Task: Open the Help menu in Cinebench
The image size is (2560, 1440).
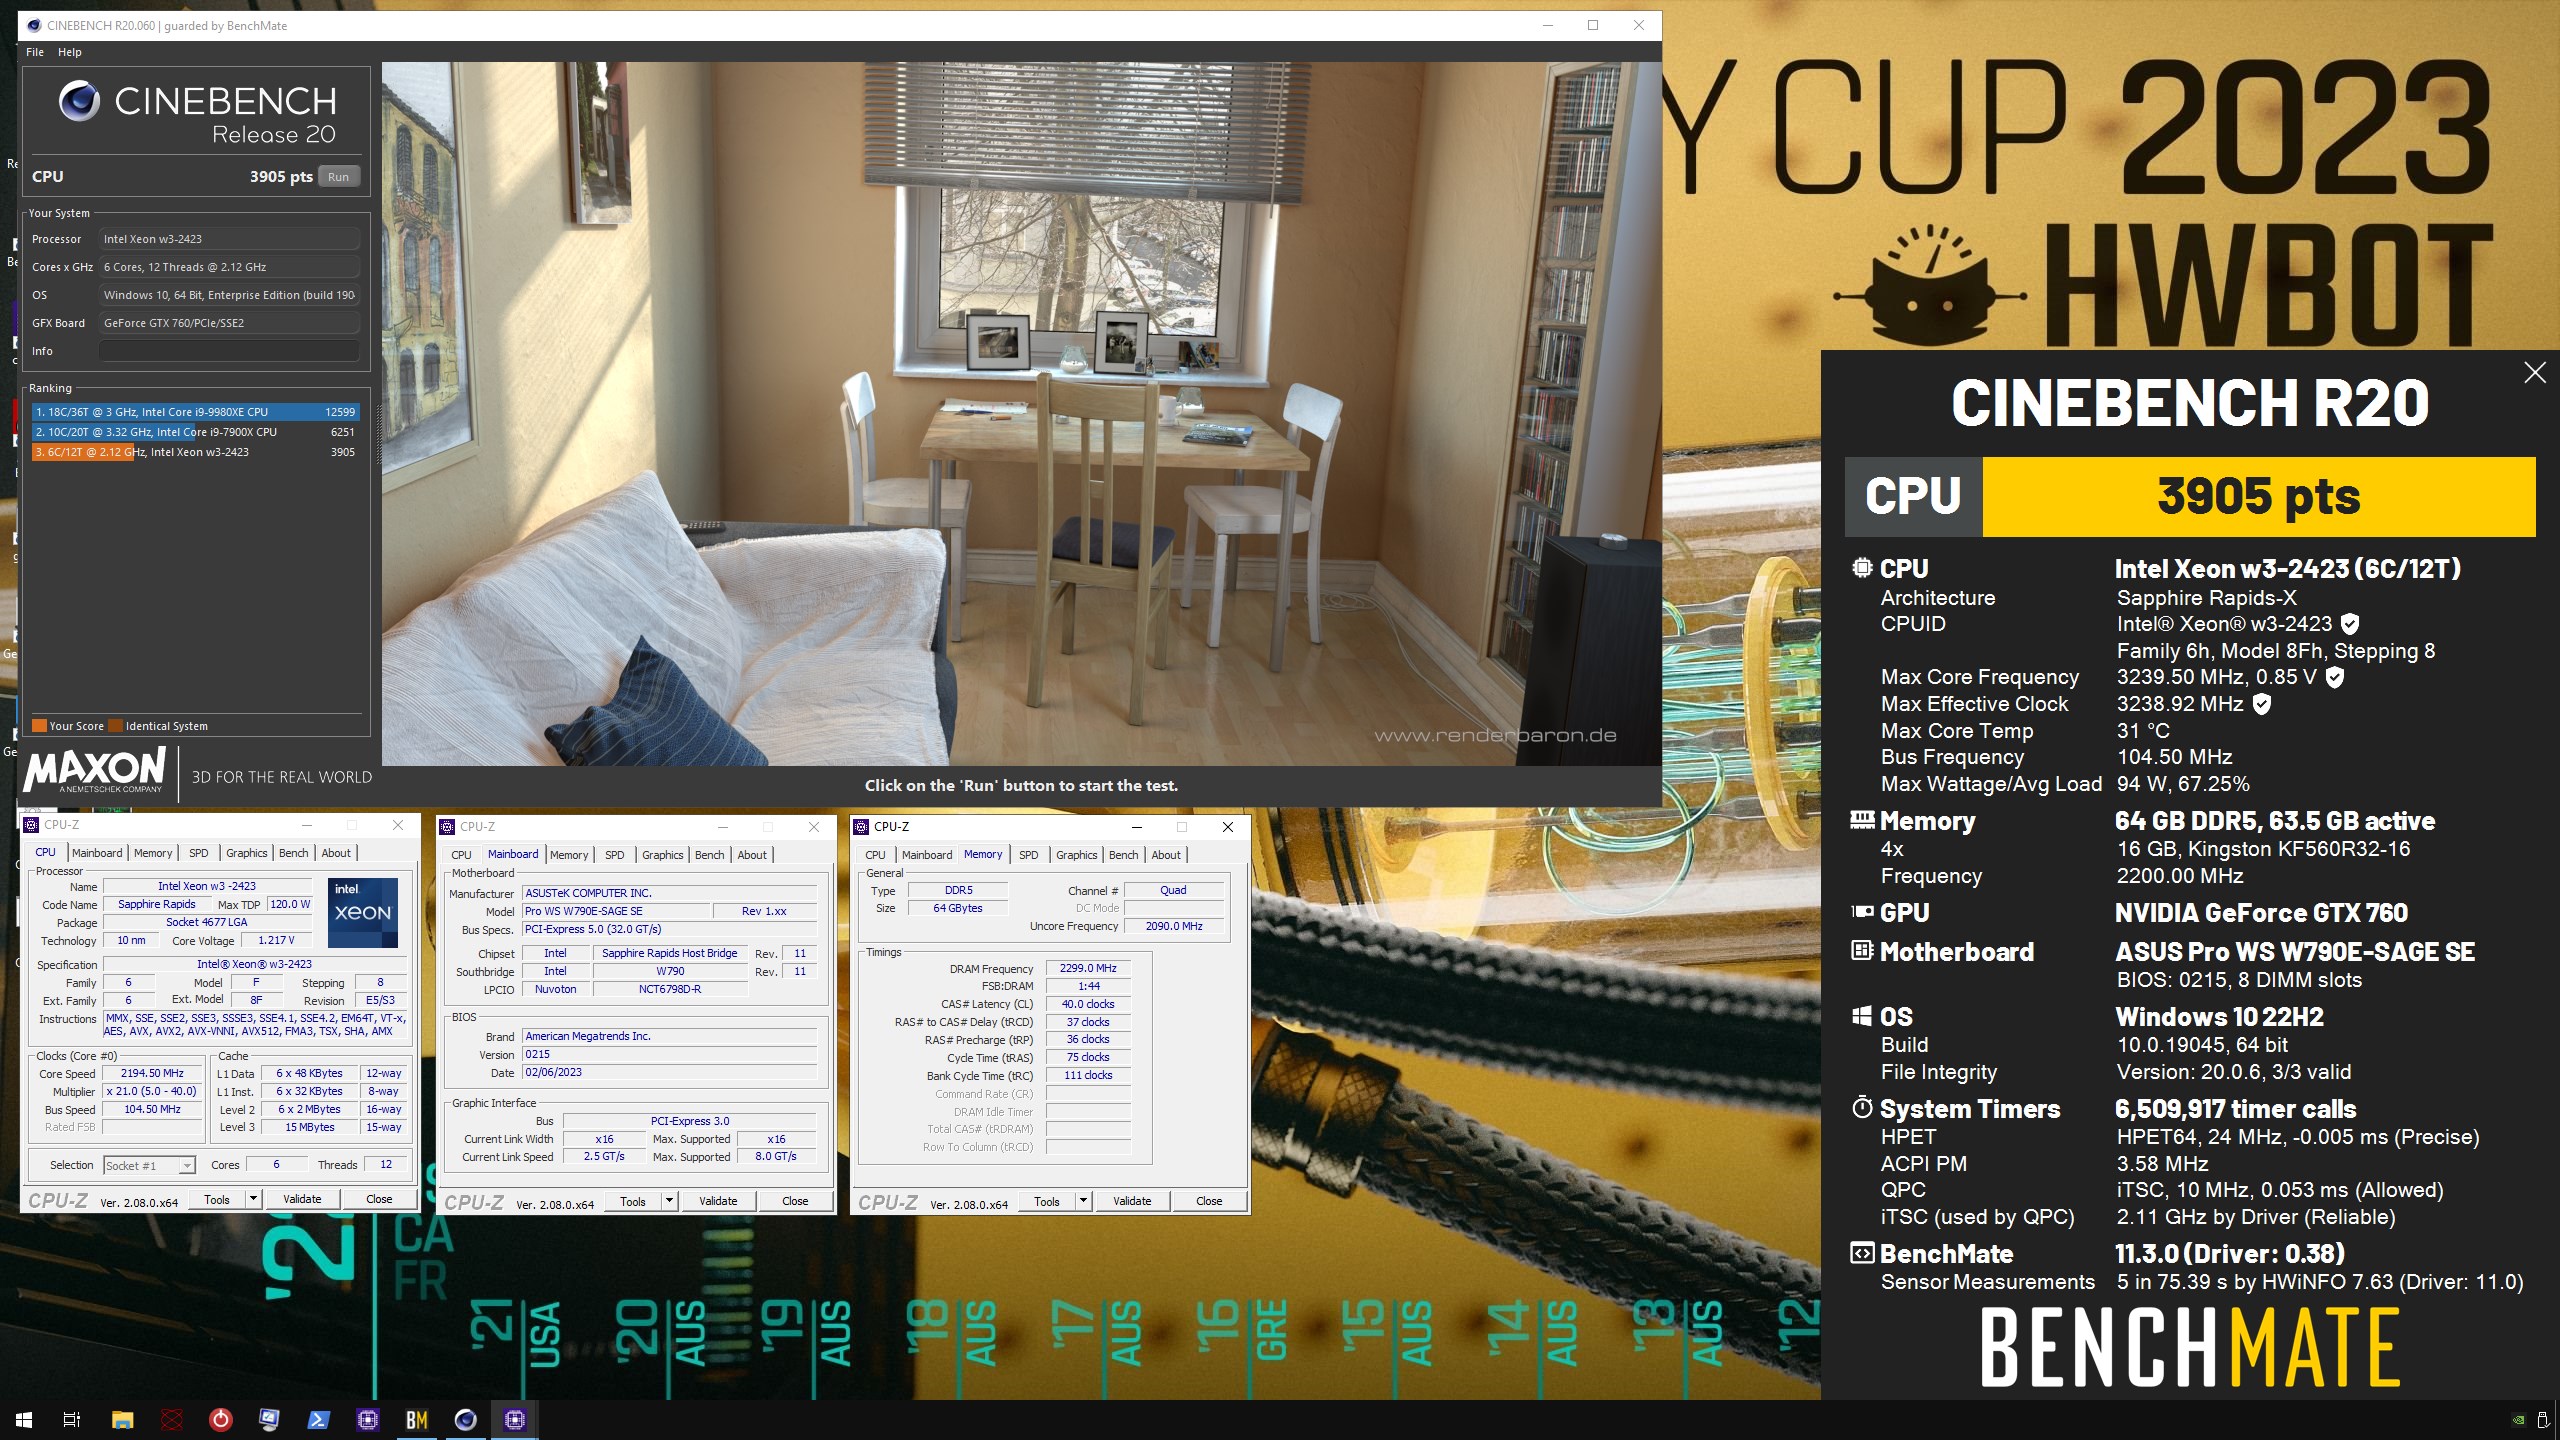Action: click(70, 52)
